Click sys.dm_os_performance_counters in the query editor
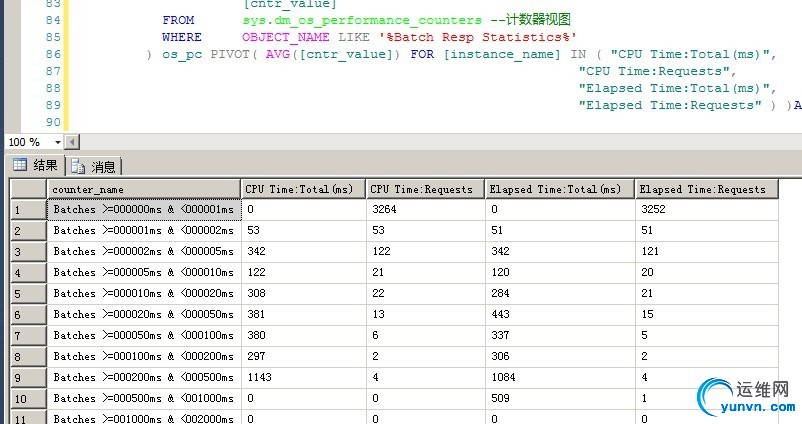Screen dimensions: 802x424 coord(362,20)
